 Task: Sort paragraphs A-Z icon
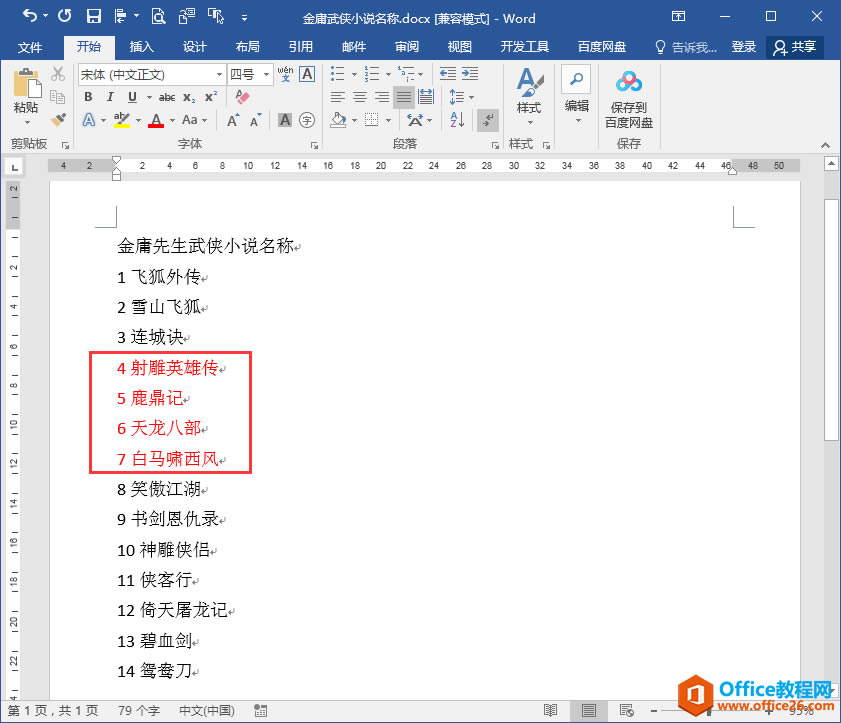[x=457, y=120]
